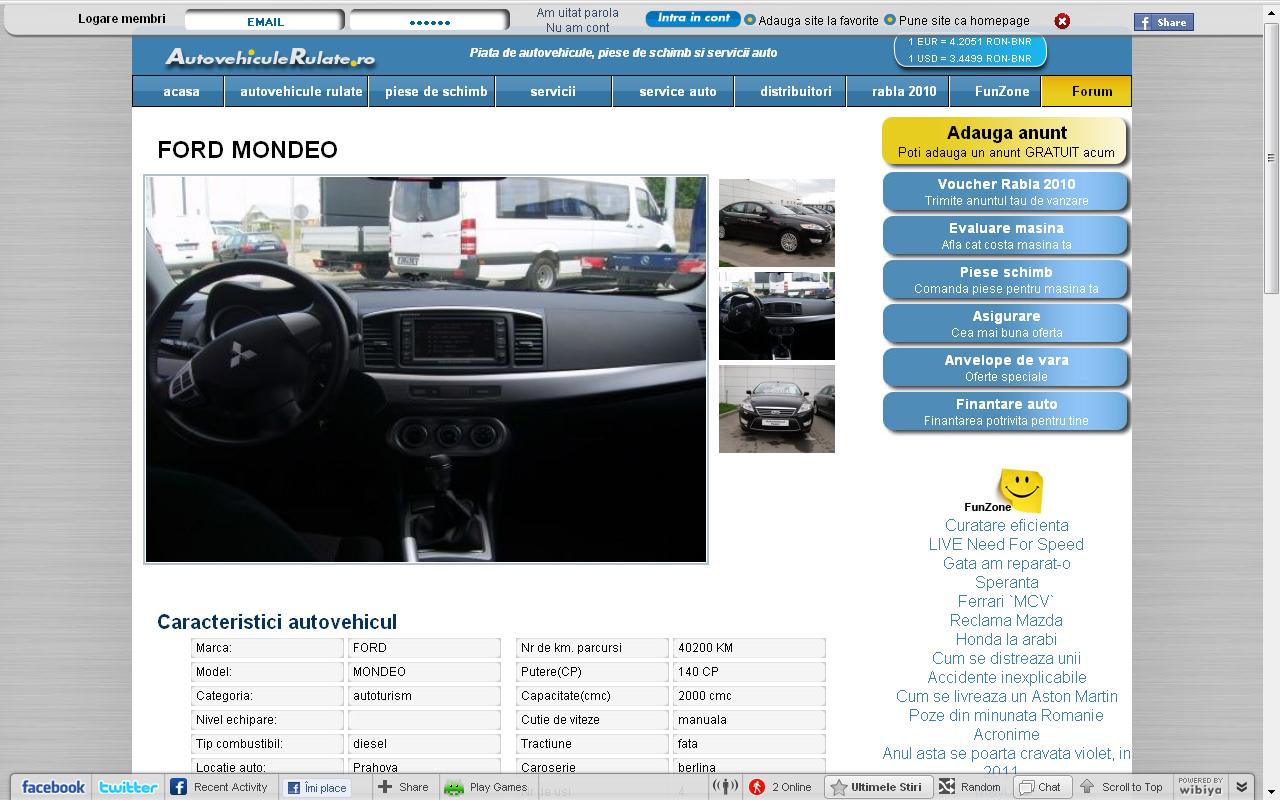Click the Play Games icon
Screen dimensions: 1280x800
[x=455, y=787]
